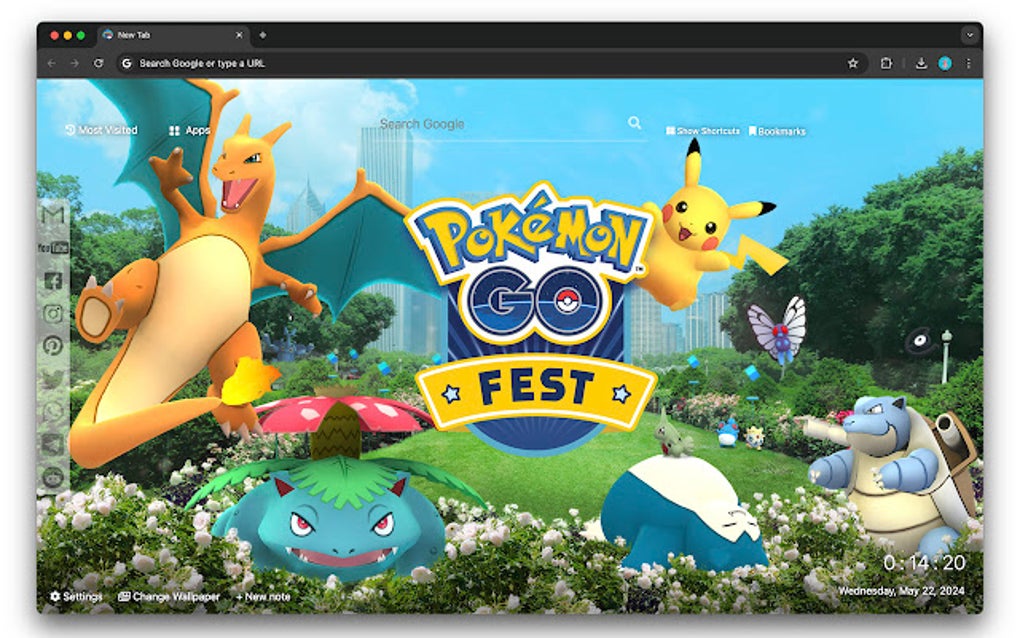Open the Extensions puzzle-piece icon
The width and height of the screenshot is (1020, 638).
tap(886, 63)
